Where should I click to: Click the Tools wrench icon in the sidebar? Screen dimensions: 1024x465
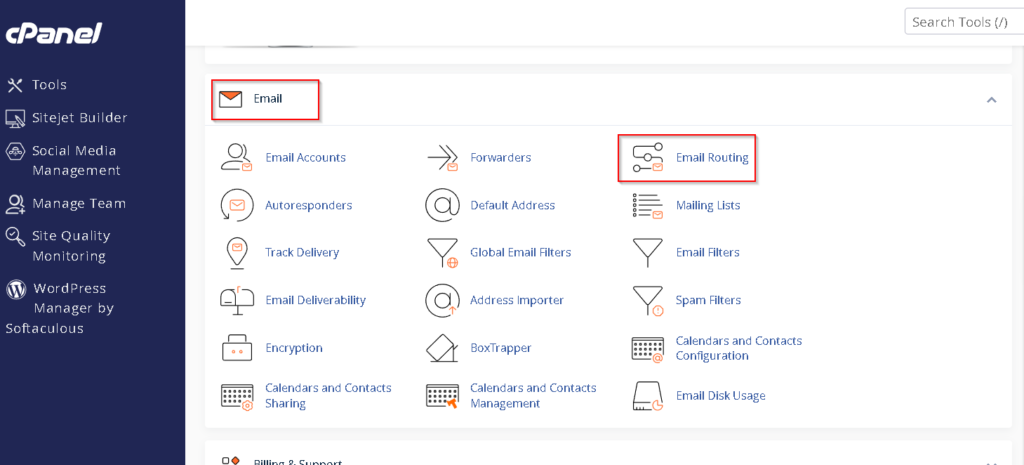pyautogui.click(x=14, y=85)
